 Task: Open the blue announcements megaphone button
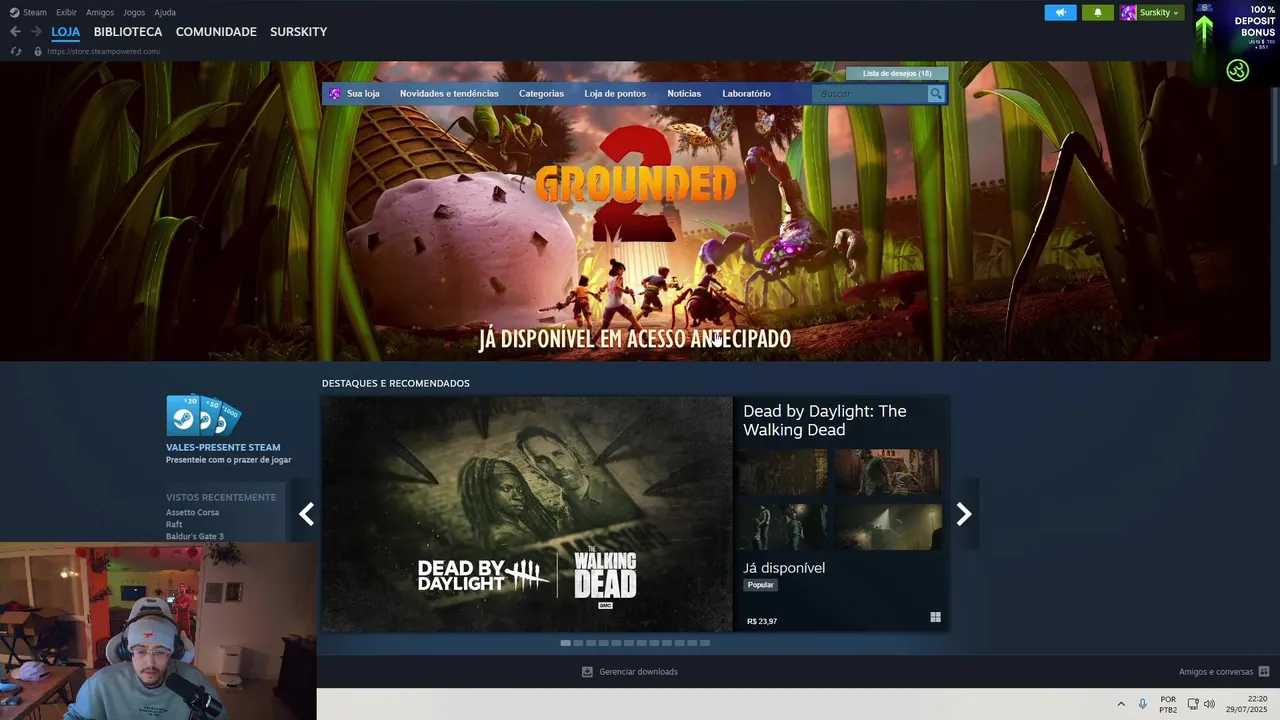pos(1060,12)
